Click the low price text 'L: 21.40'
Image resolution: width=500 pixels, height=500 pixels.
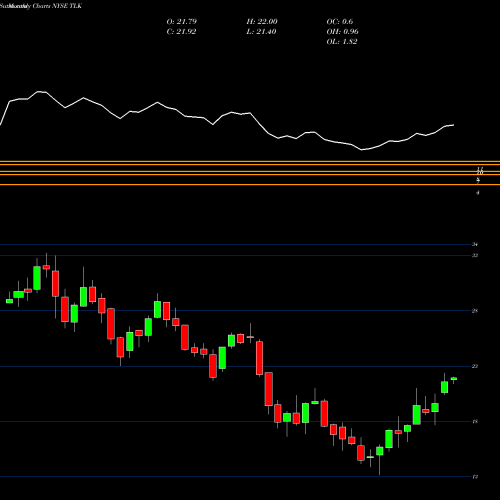coord(261,32)
